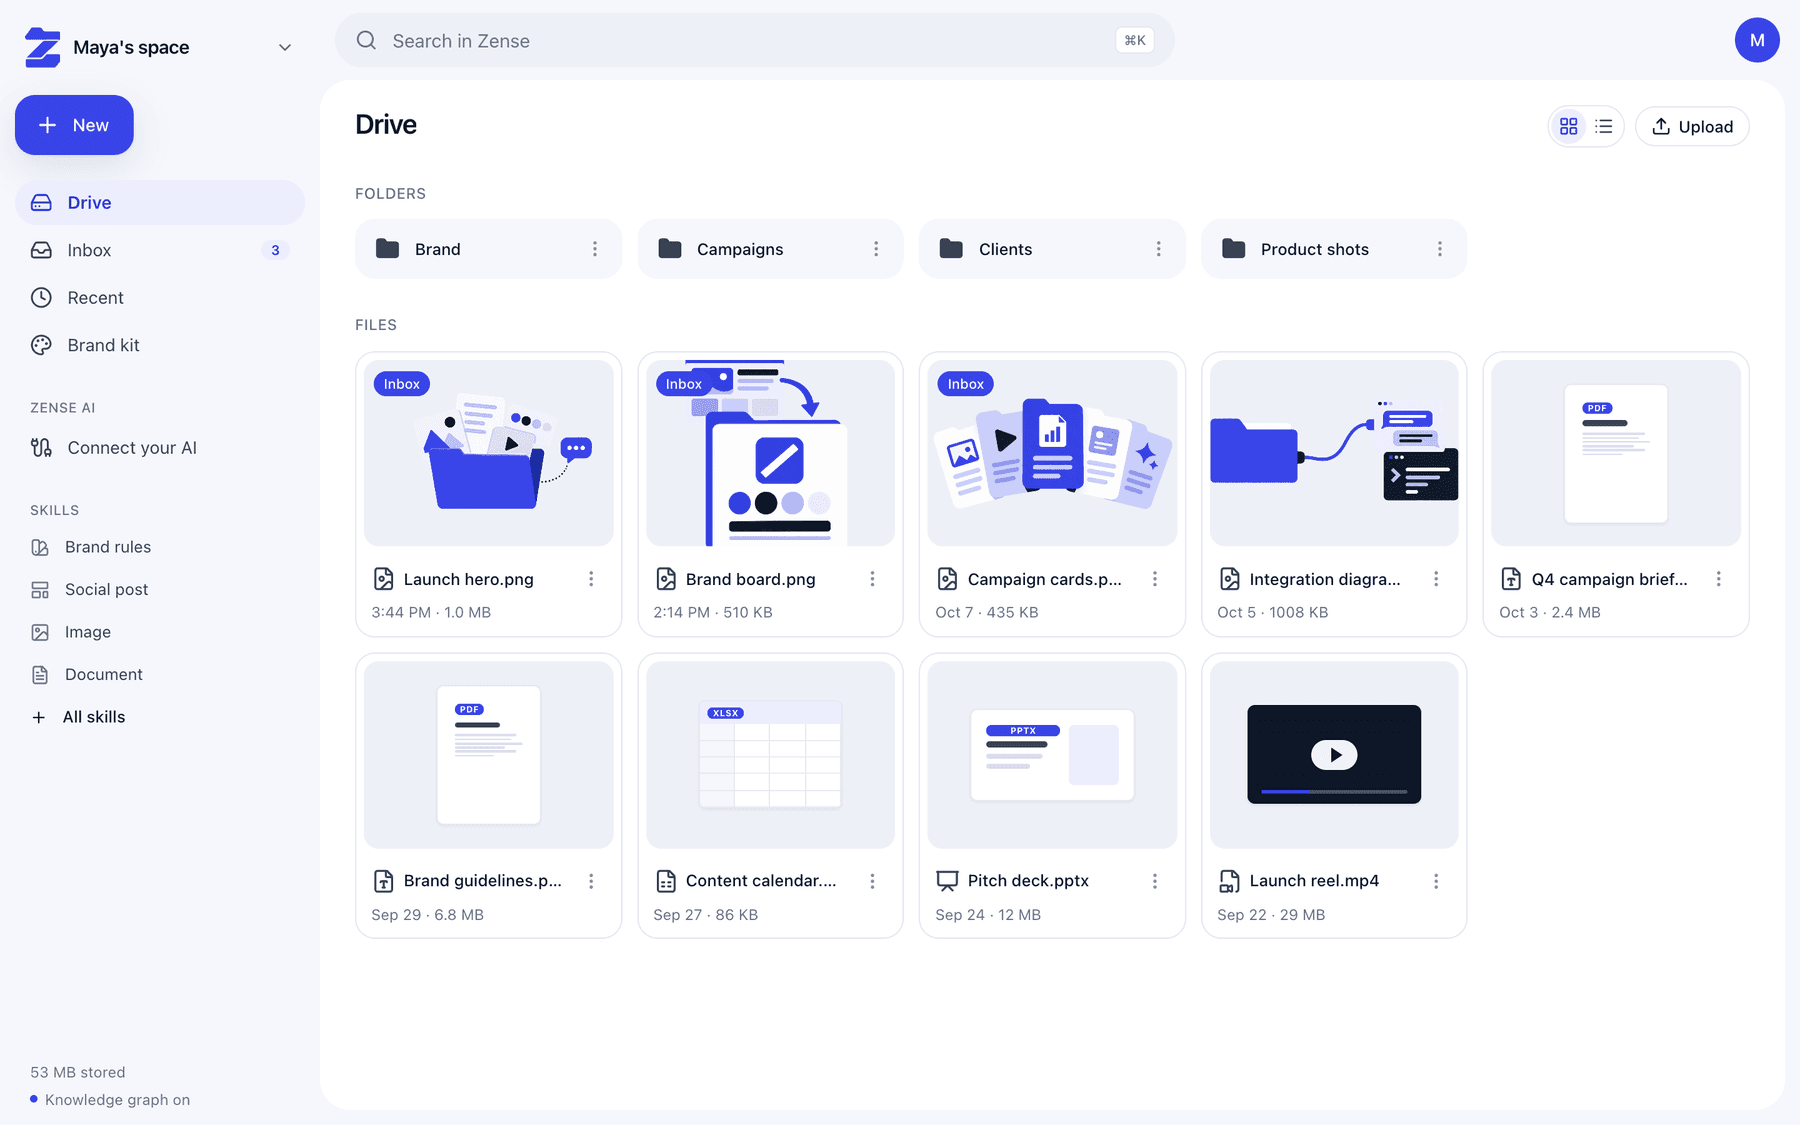Open Content calendar spreadsheet thumbnail
This screenshot has width=1800, height=1125.
coord(771,755)
